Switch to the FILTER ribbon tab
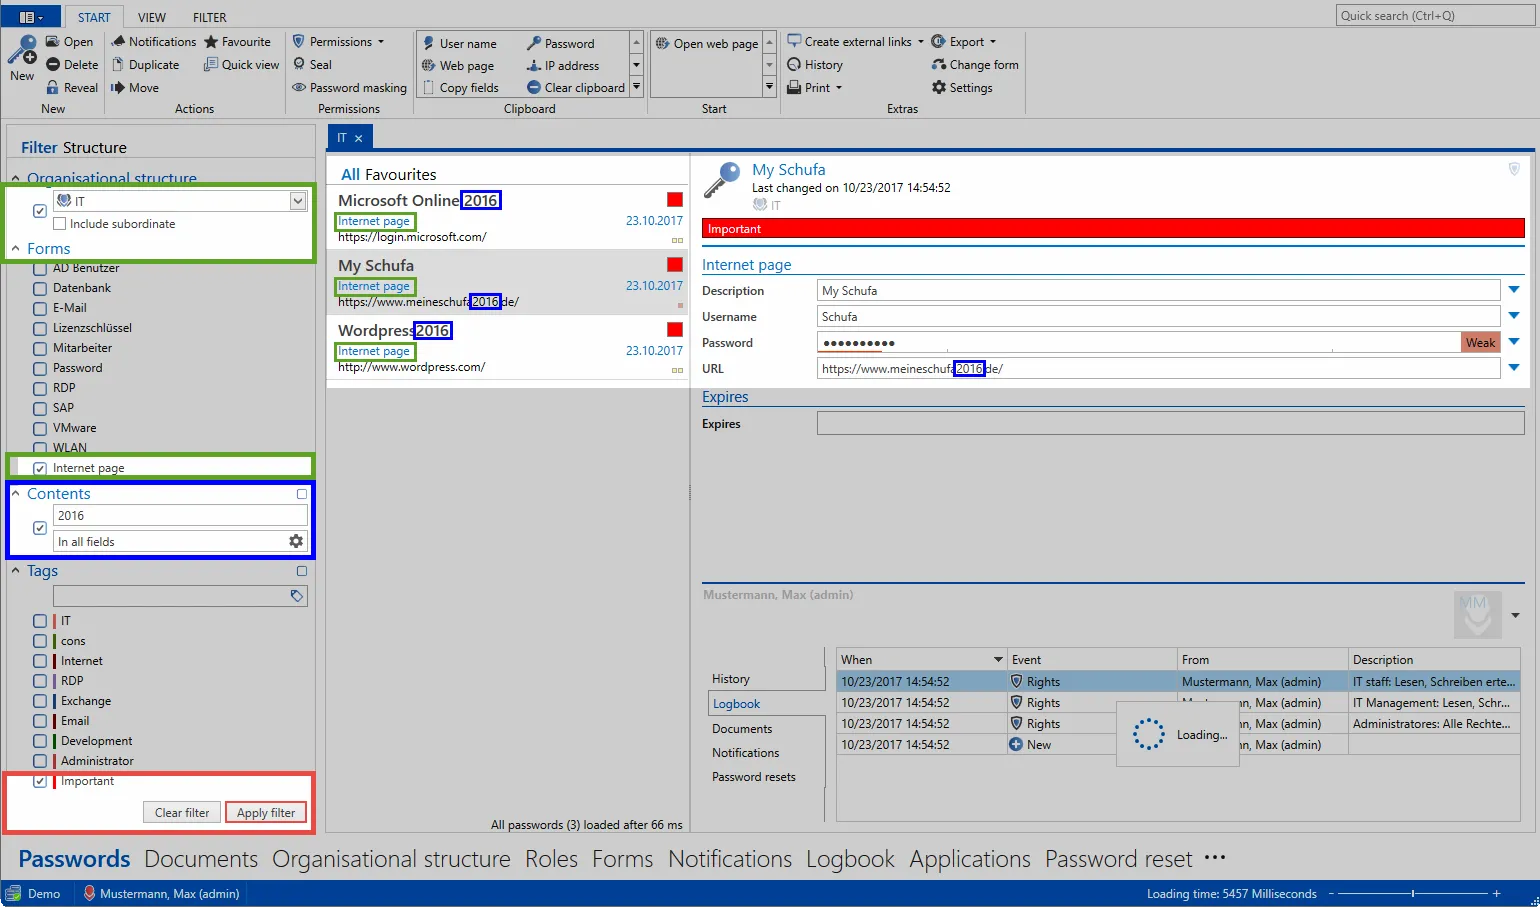Screen dimensions: 1540x907 coord(209,16)
